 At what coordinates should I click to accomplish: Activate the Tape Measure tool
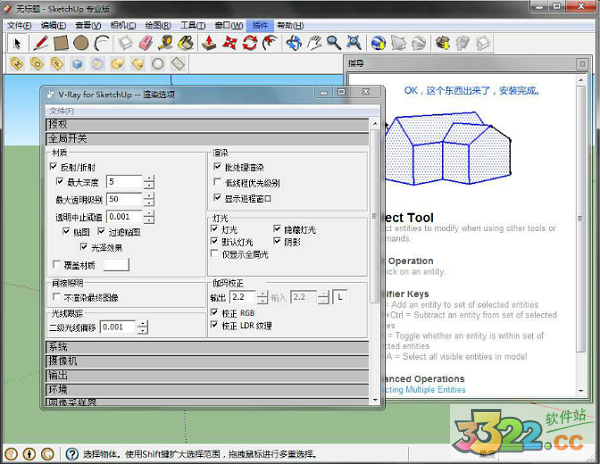[x=166, y=43]
